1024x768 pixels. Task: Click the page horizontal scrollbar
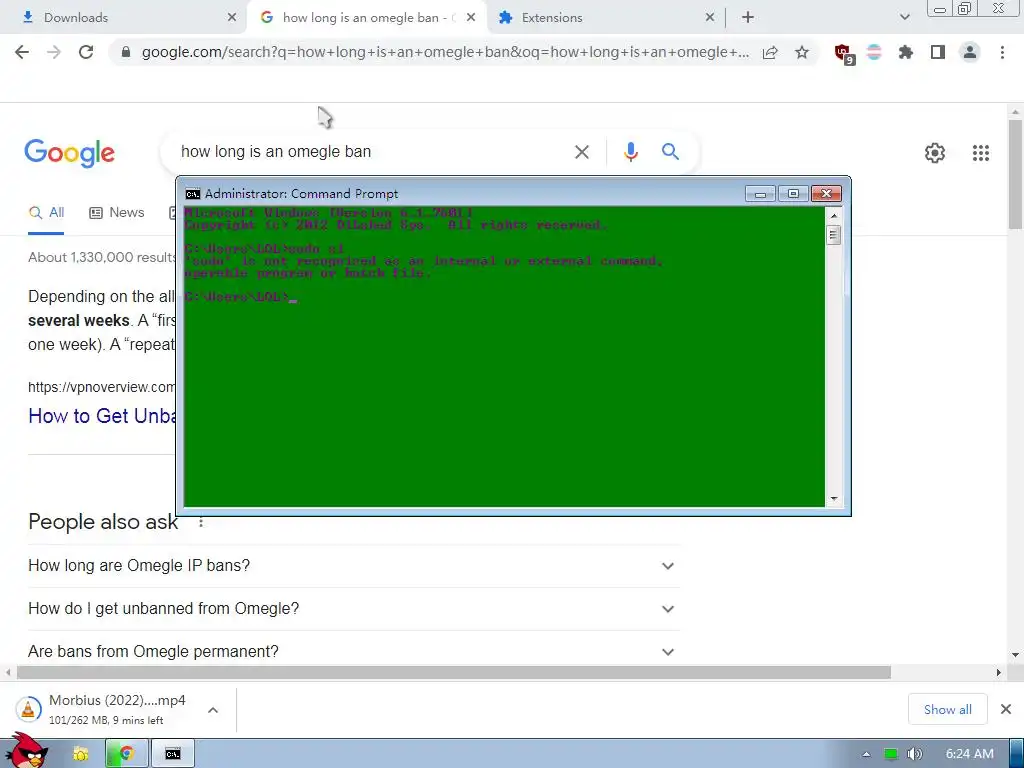tap(454, 673)
